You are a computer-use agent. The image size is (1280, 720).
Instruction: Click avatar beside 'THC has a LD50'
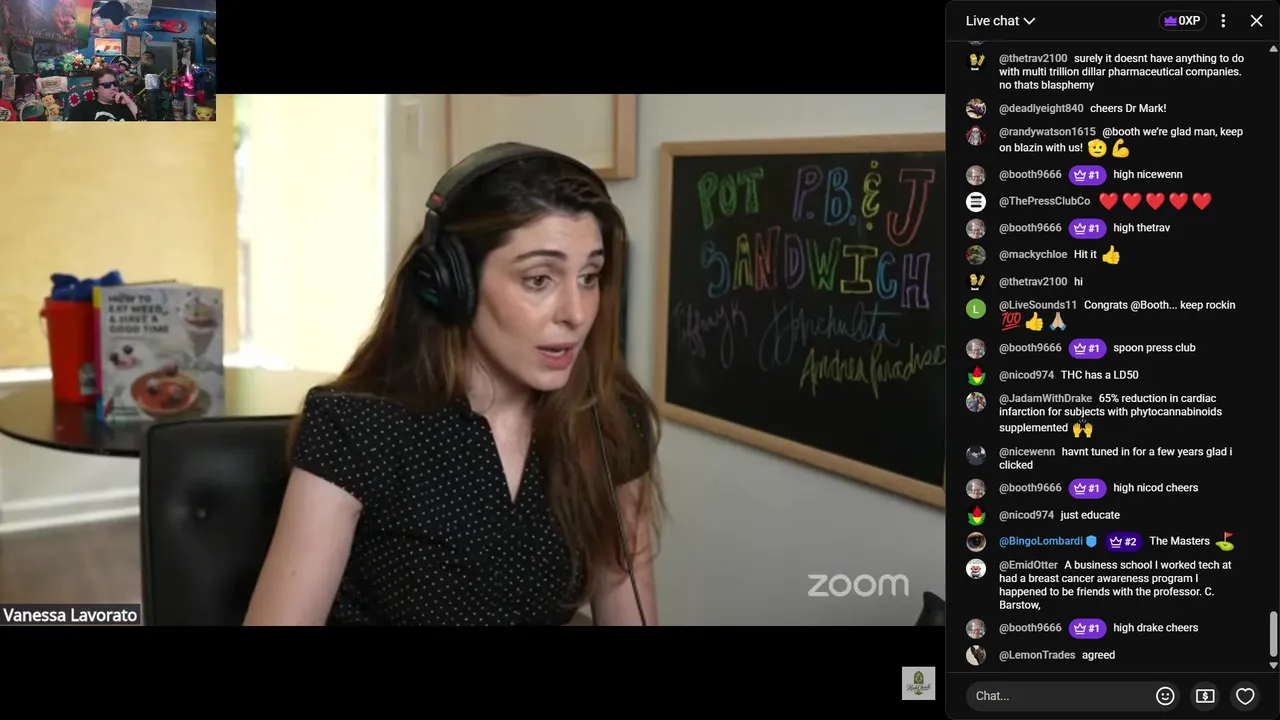[976, 376]
